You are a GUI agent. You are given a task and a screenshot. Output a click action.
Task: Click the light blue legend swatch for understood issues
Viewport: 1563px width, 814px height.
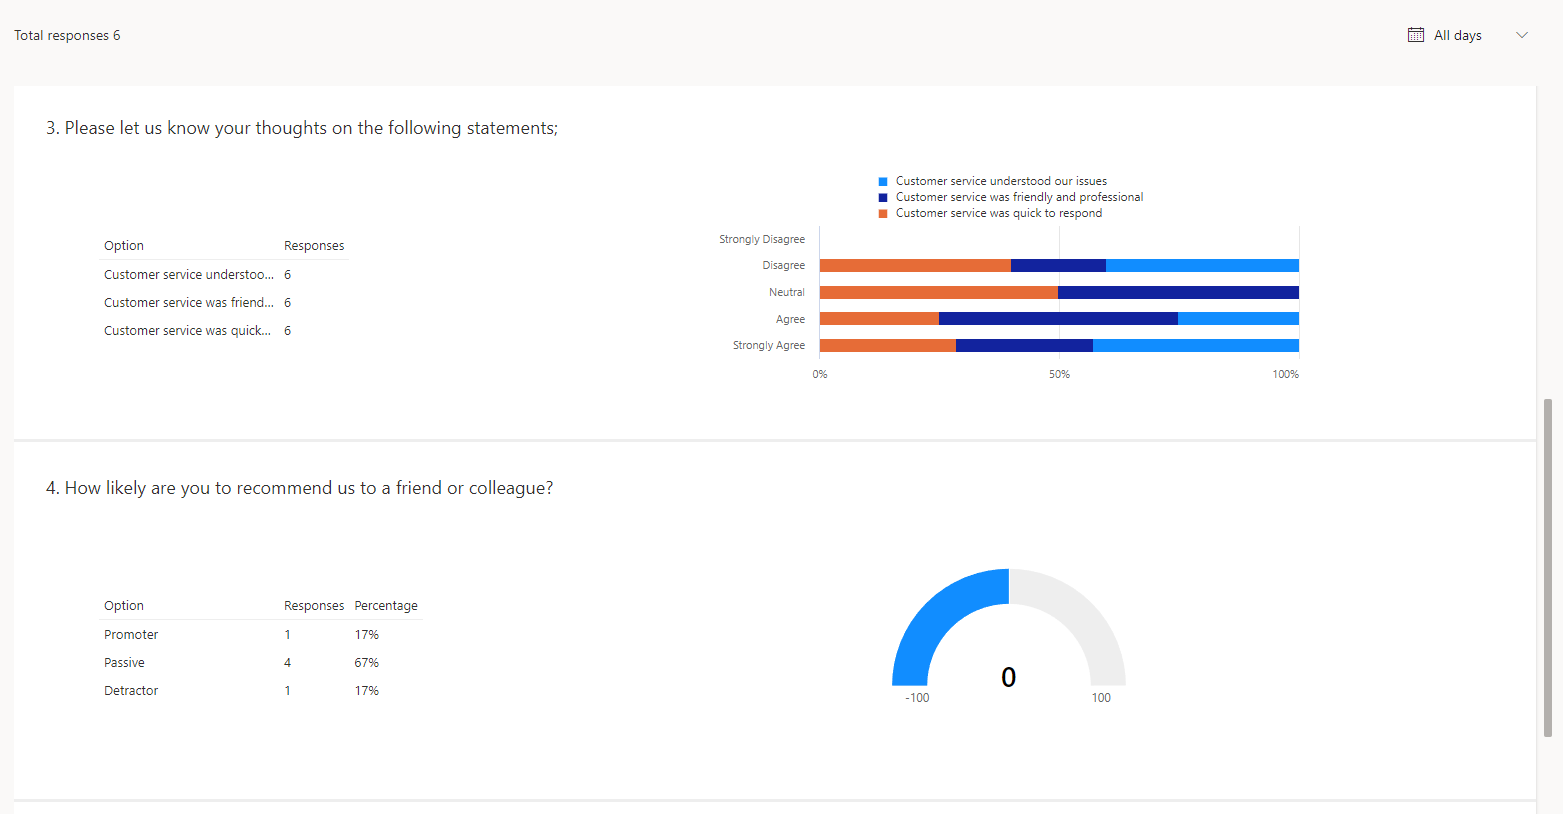pyautogui.click(x=883, y=182)
